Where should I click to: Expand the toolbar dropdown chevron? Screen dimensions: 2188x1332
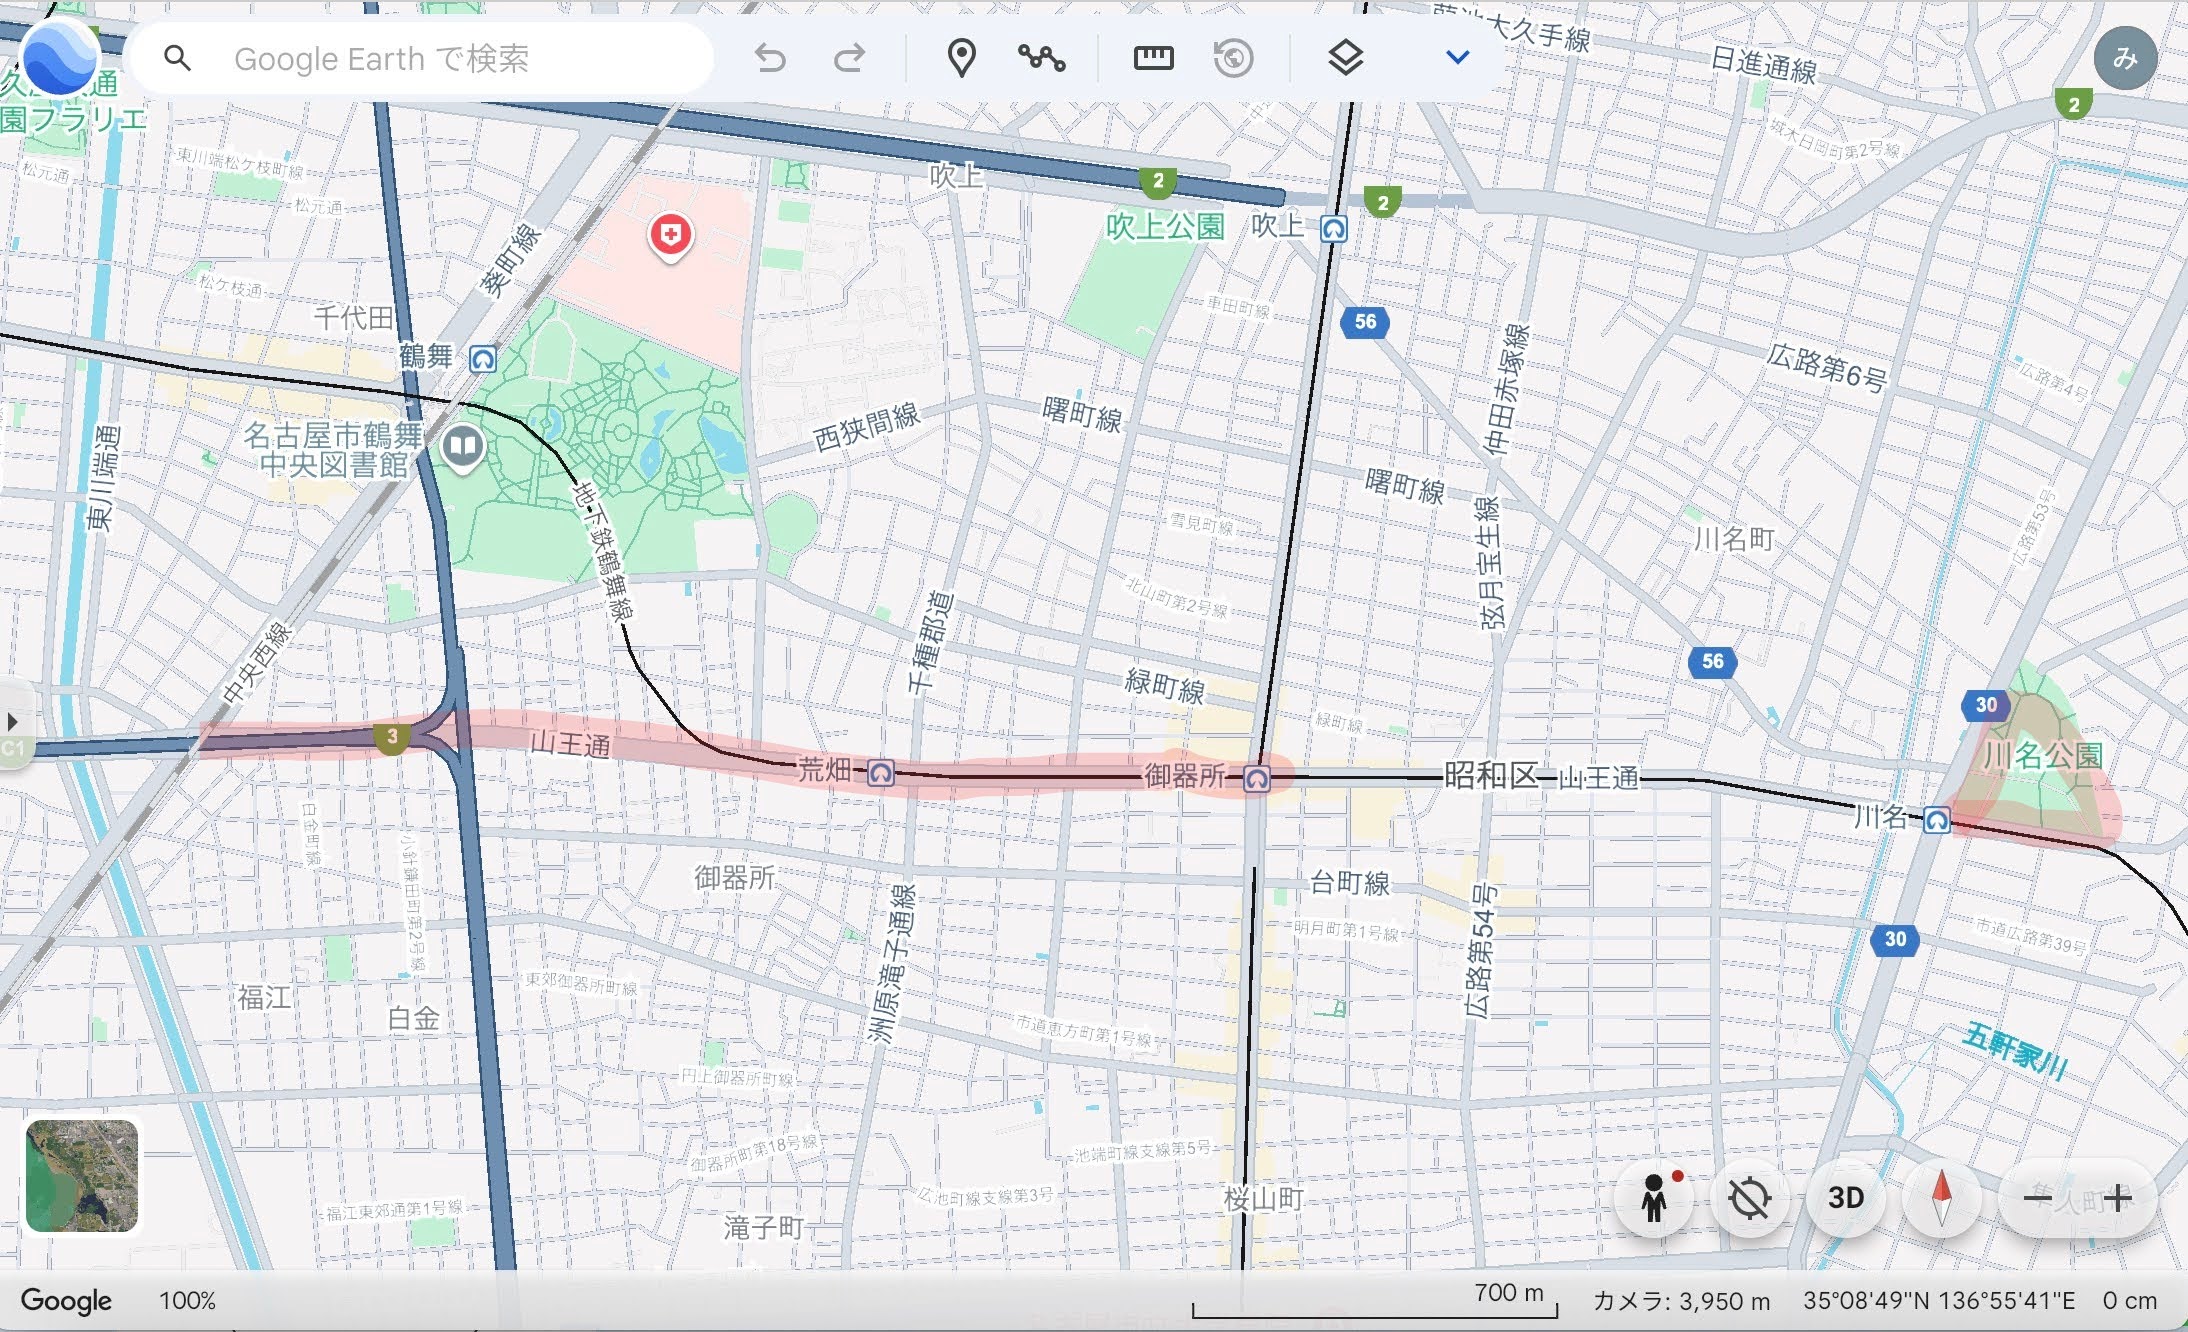[1458, 58]
